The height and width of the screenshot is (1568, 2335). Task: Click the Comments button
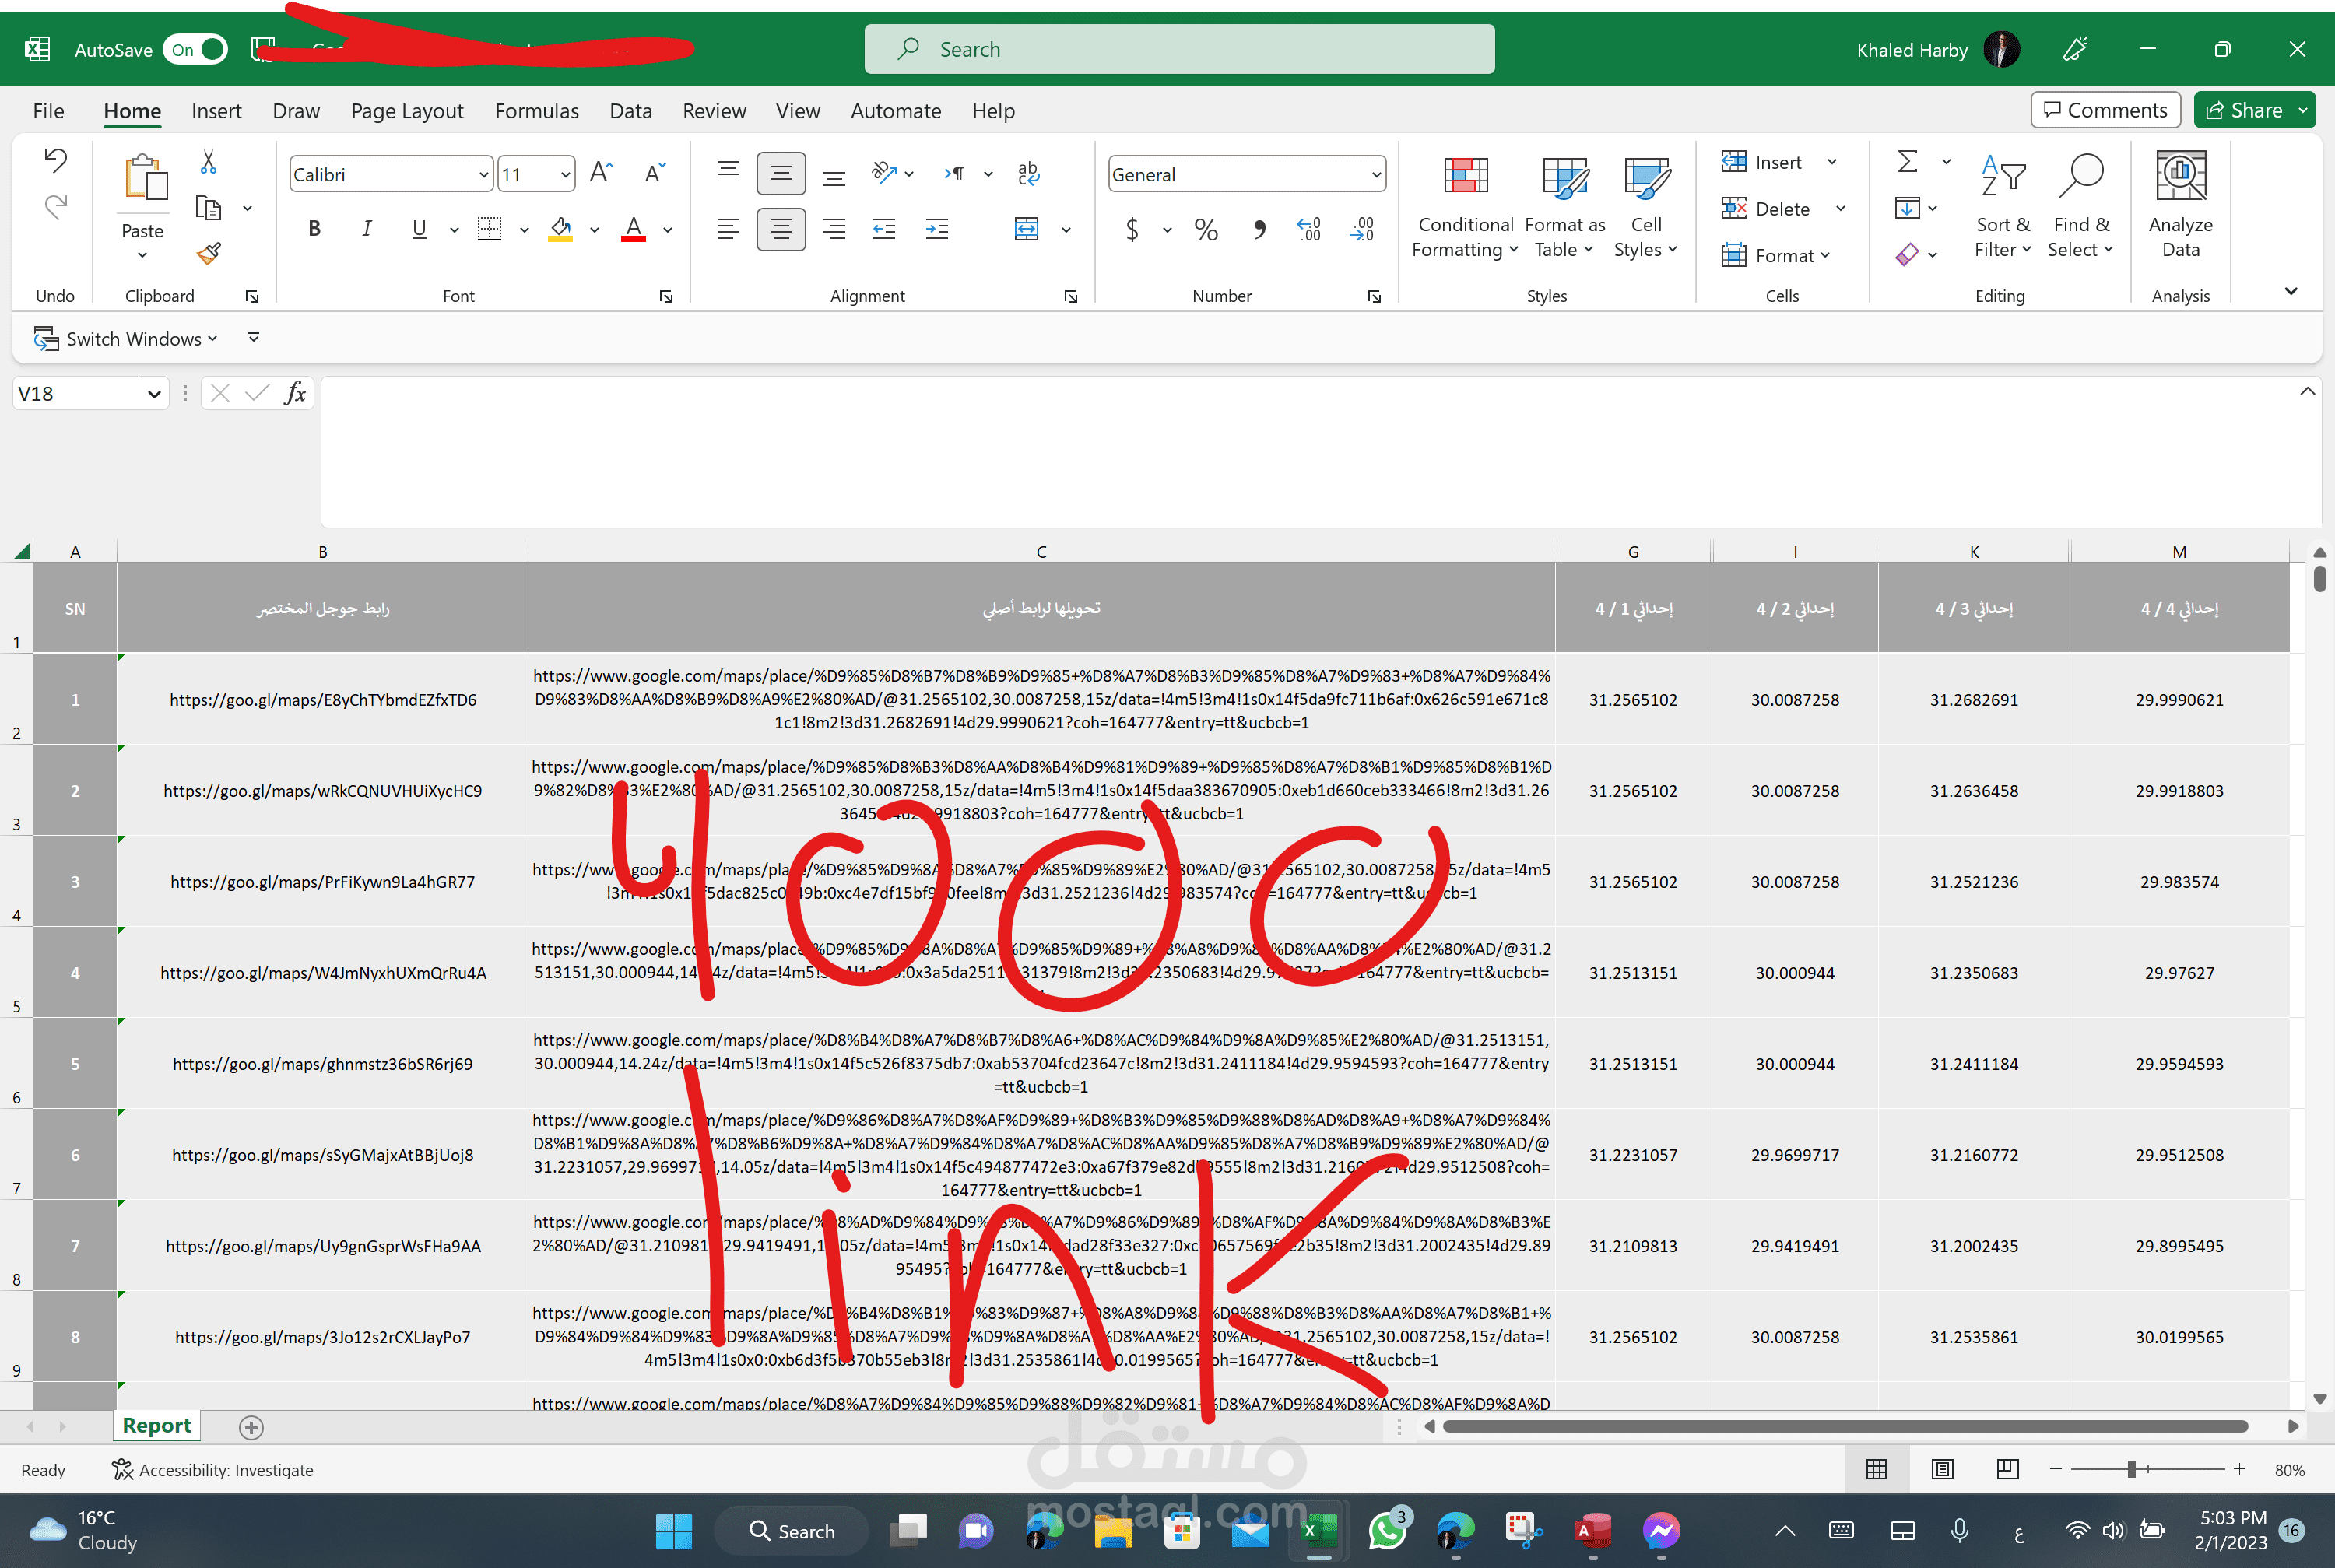[x=2105, y=110]
